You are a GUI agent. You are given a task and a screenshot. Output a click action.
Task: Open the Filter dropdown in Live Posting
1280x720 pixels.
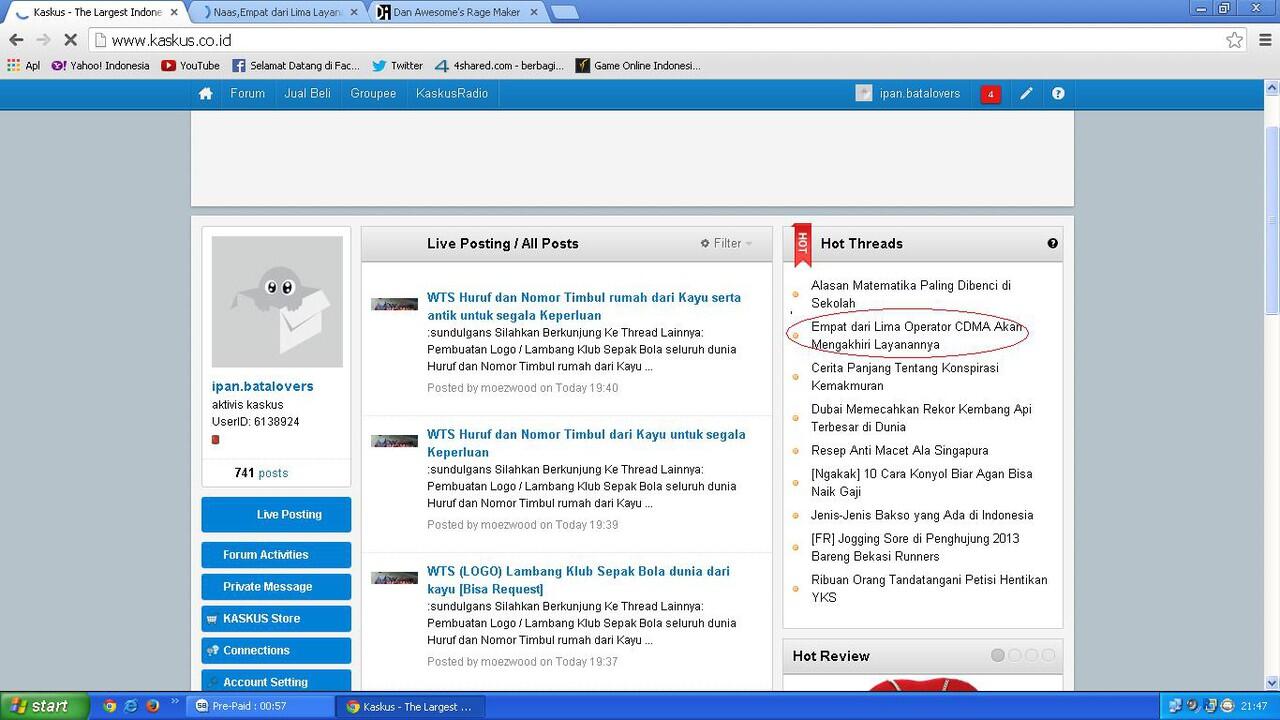[726, 243]
